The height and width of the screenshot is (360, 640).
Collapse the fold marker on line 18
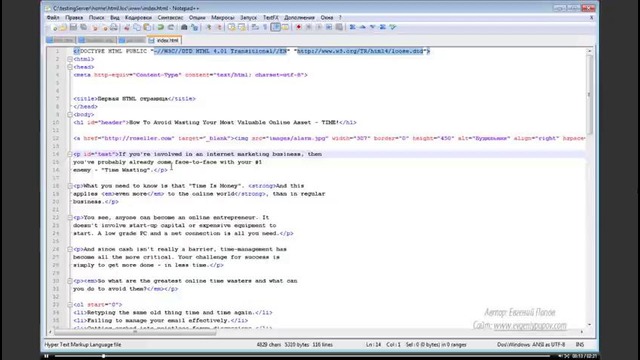tap(70, 186)
